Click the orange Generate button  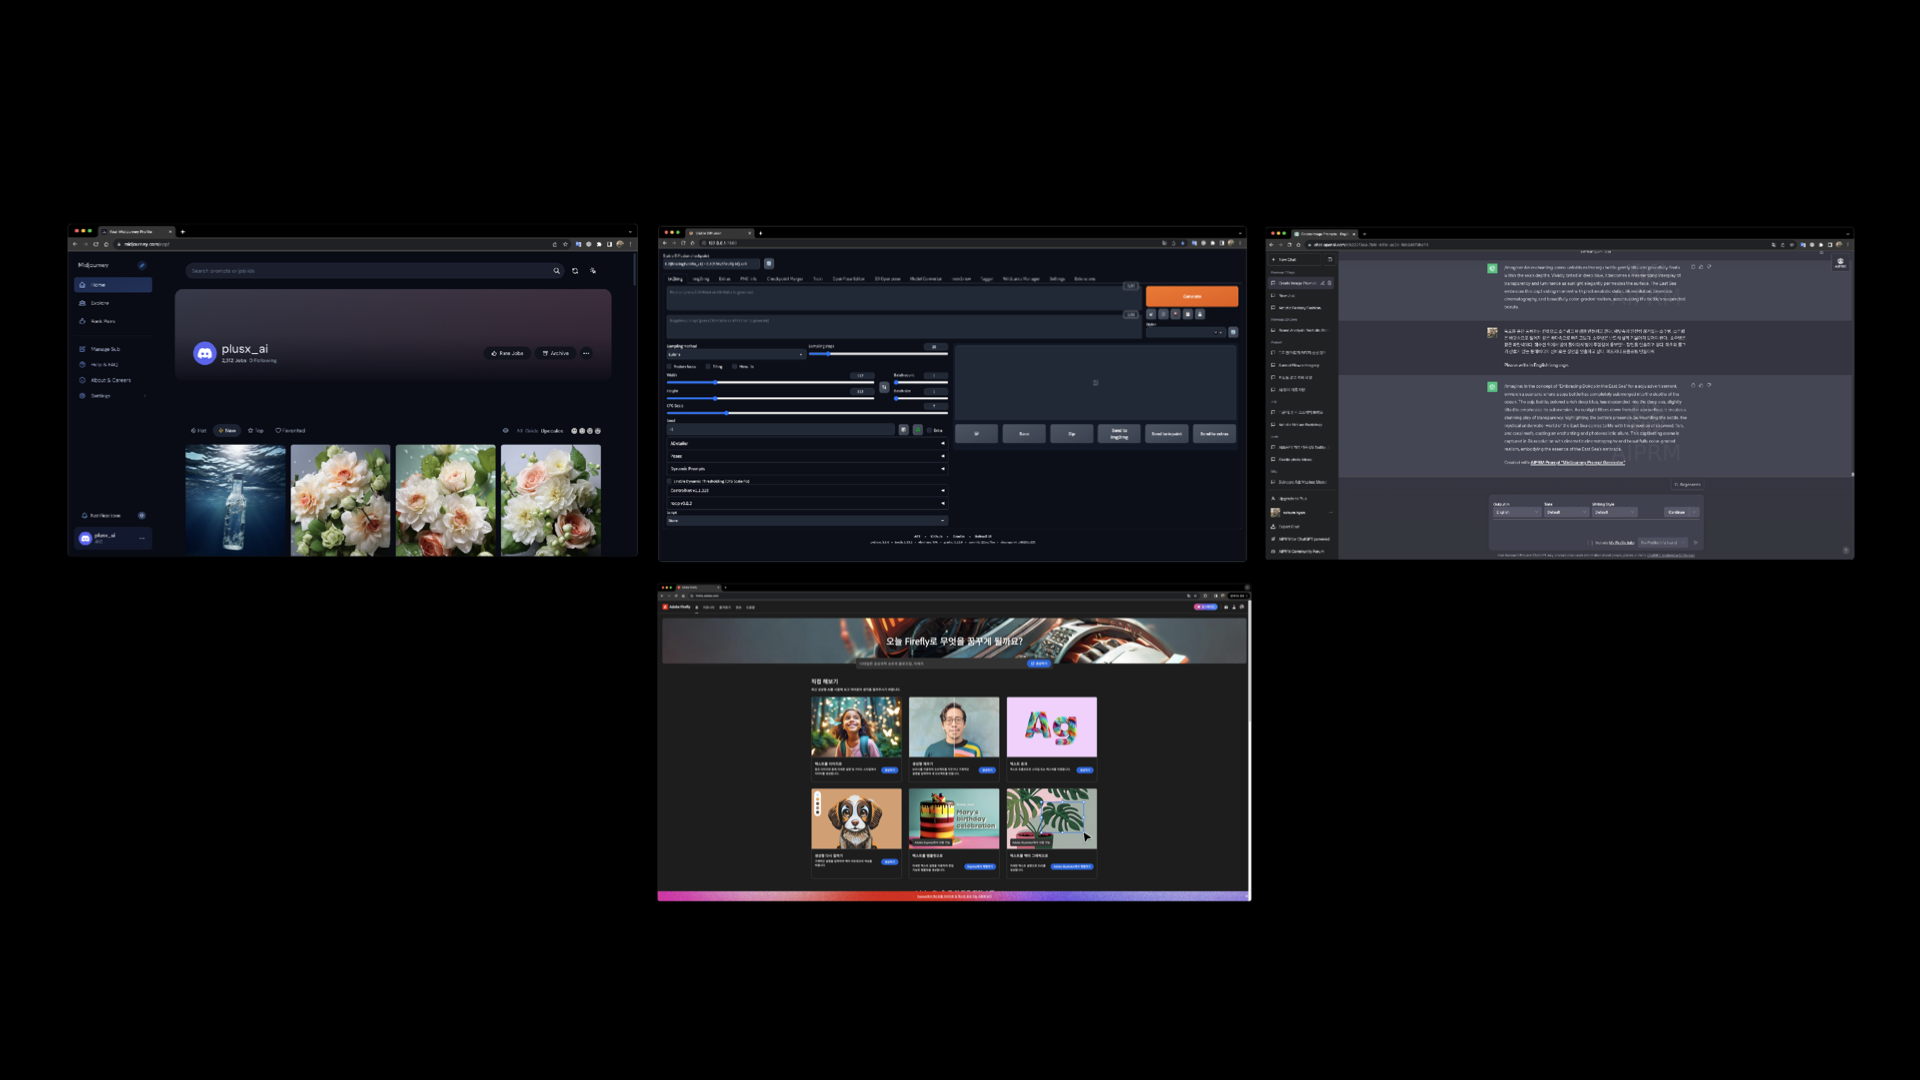click(1191, 296)
